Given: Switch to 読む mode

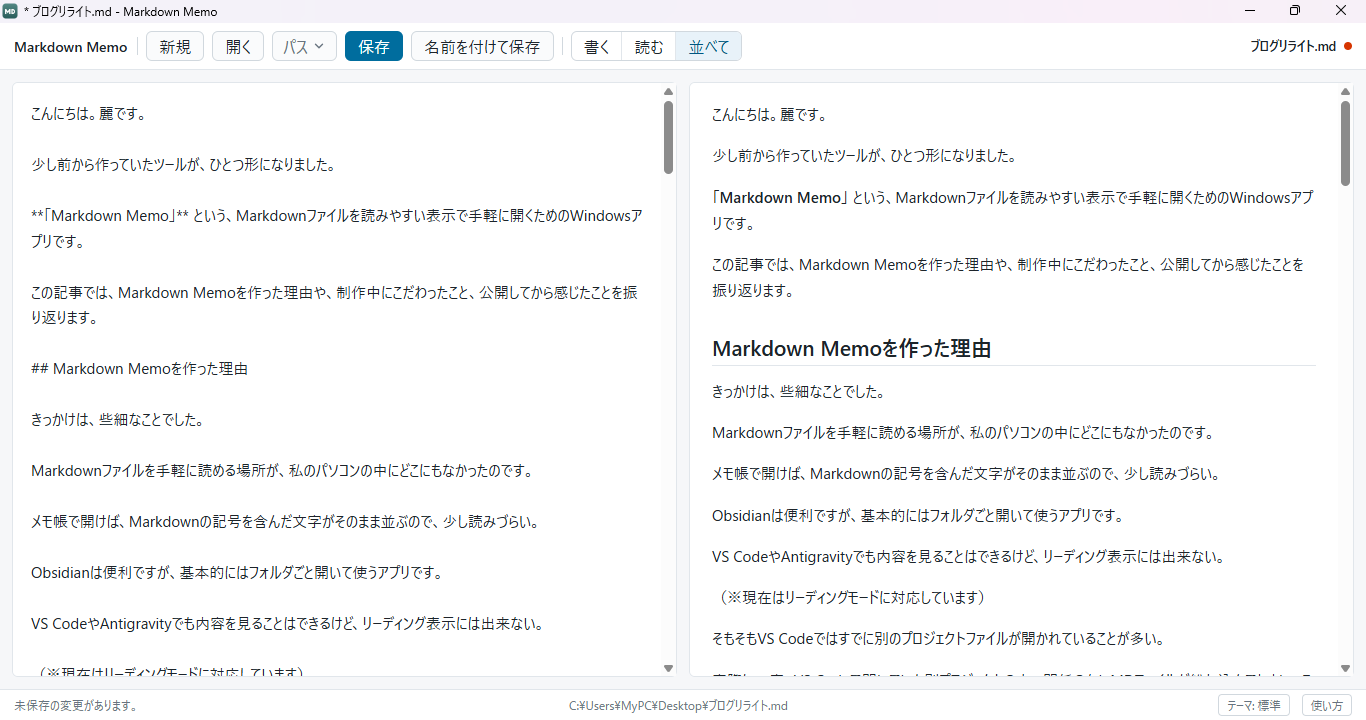Looking at the screenshot, I should click(x=649, y=46).
